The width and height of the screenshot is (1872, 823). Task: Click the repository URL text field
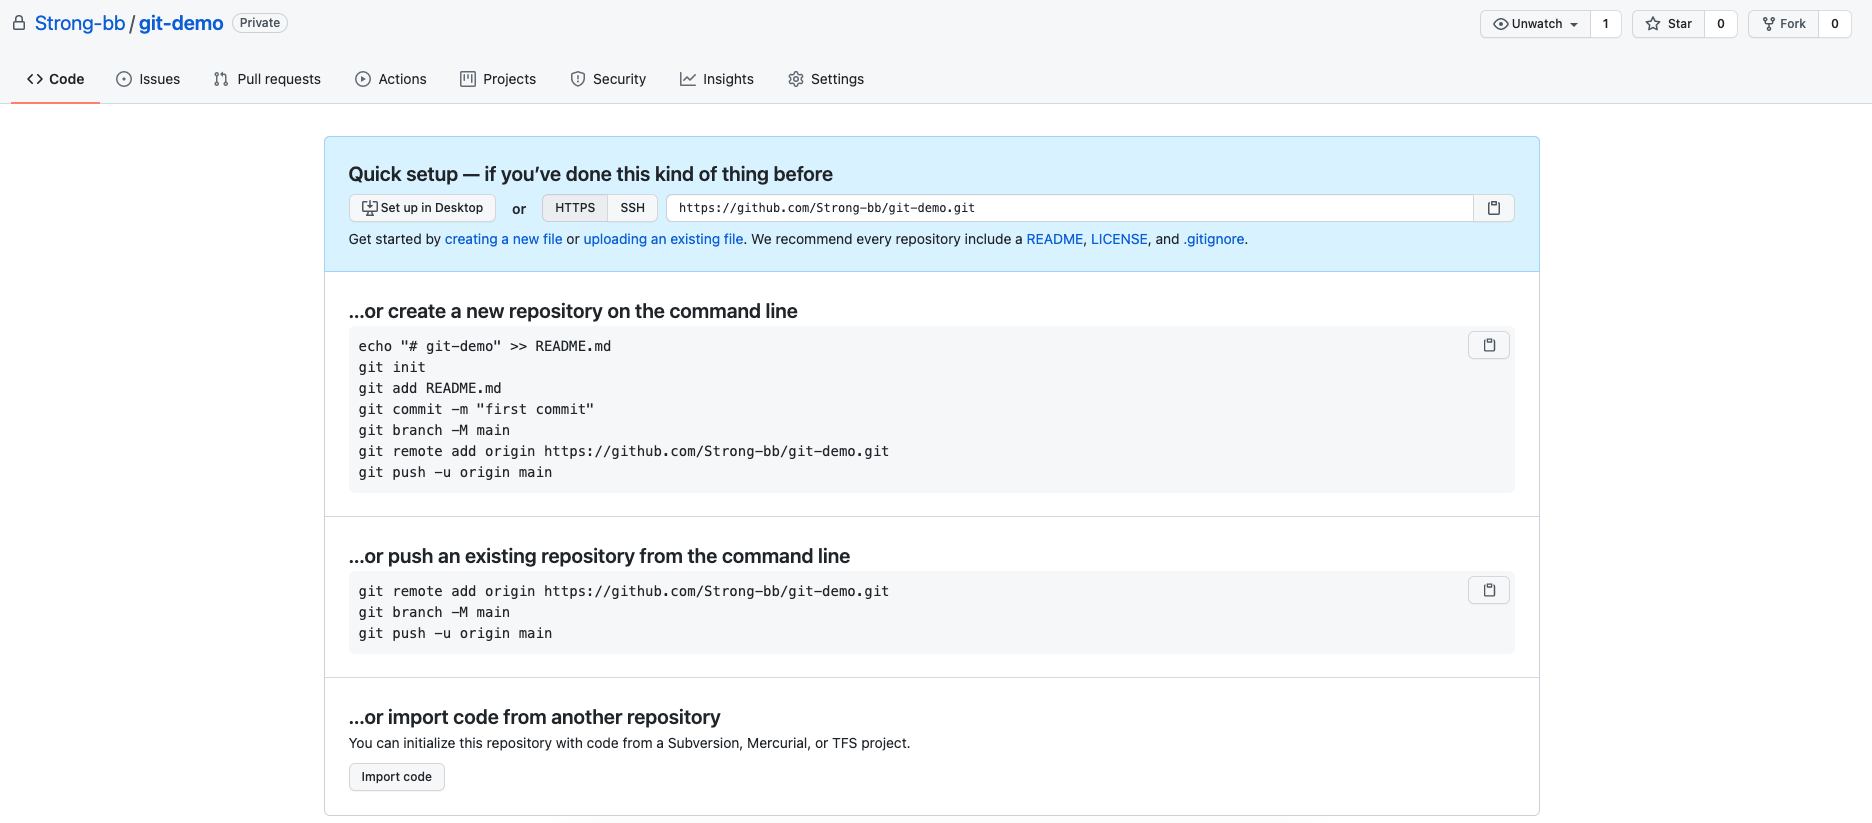click(x=1068, y=208)
